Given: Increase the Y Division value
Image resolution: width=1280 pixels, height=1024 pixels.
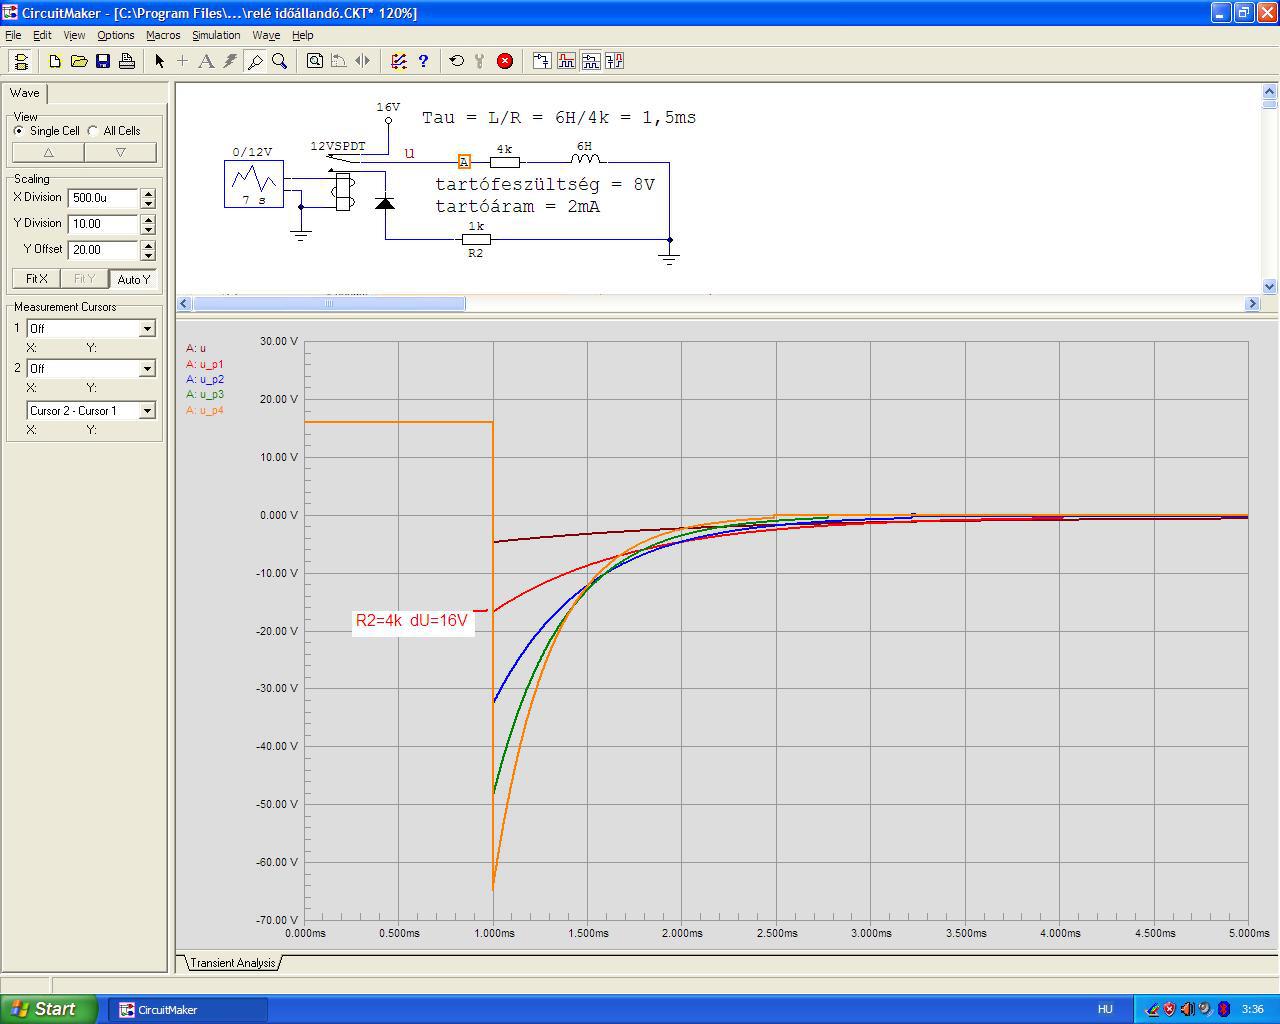Looking at the screenshot, I should 149,219.
